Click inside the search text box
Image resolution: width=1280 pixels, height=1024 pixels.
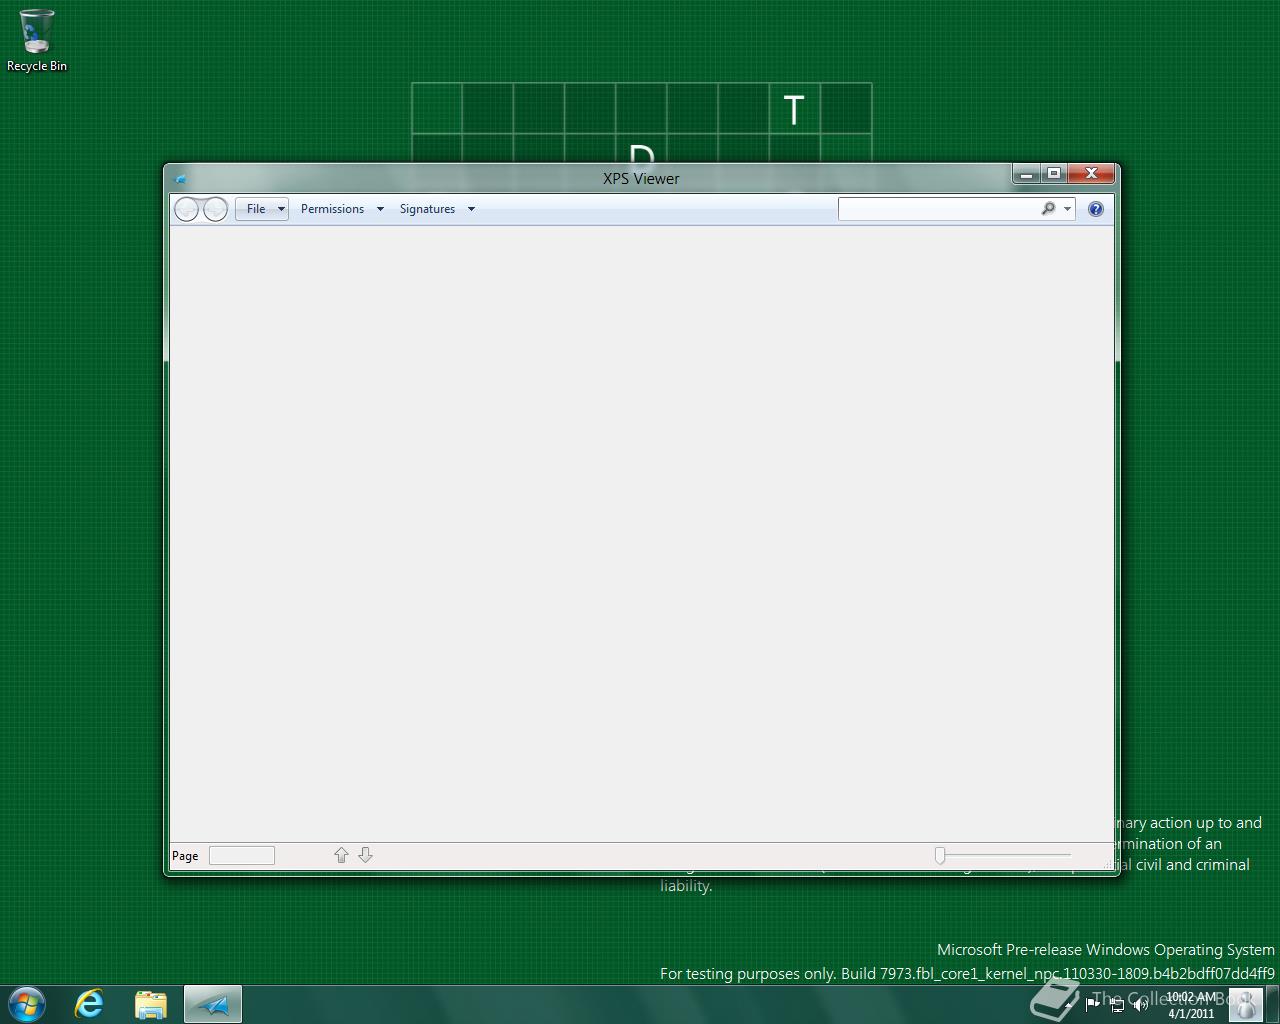938,209
